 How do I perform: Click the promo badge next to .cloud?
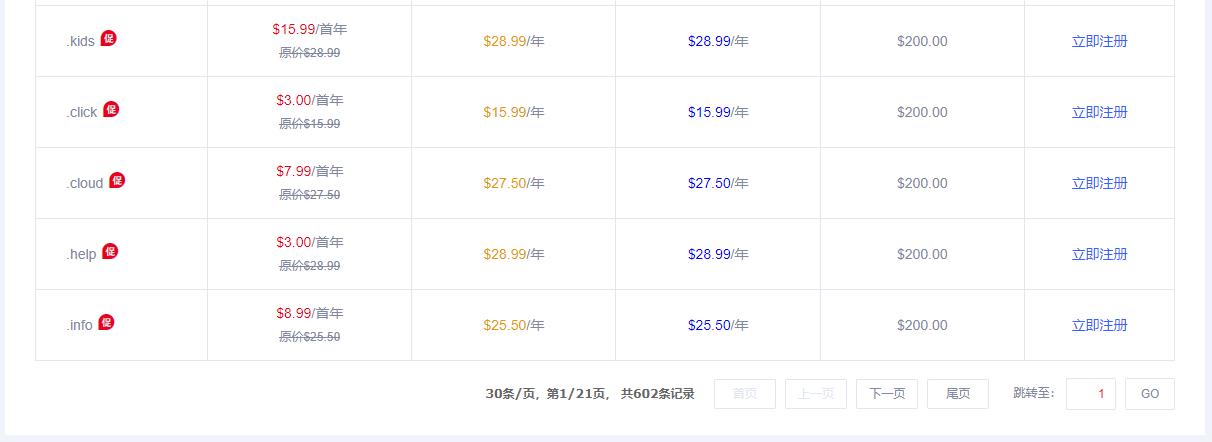[117, 181]
